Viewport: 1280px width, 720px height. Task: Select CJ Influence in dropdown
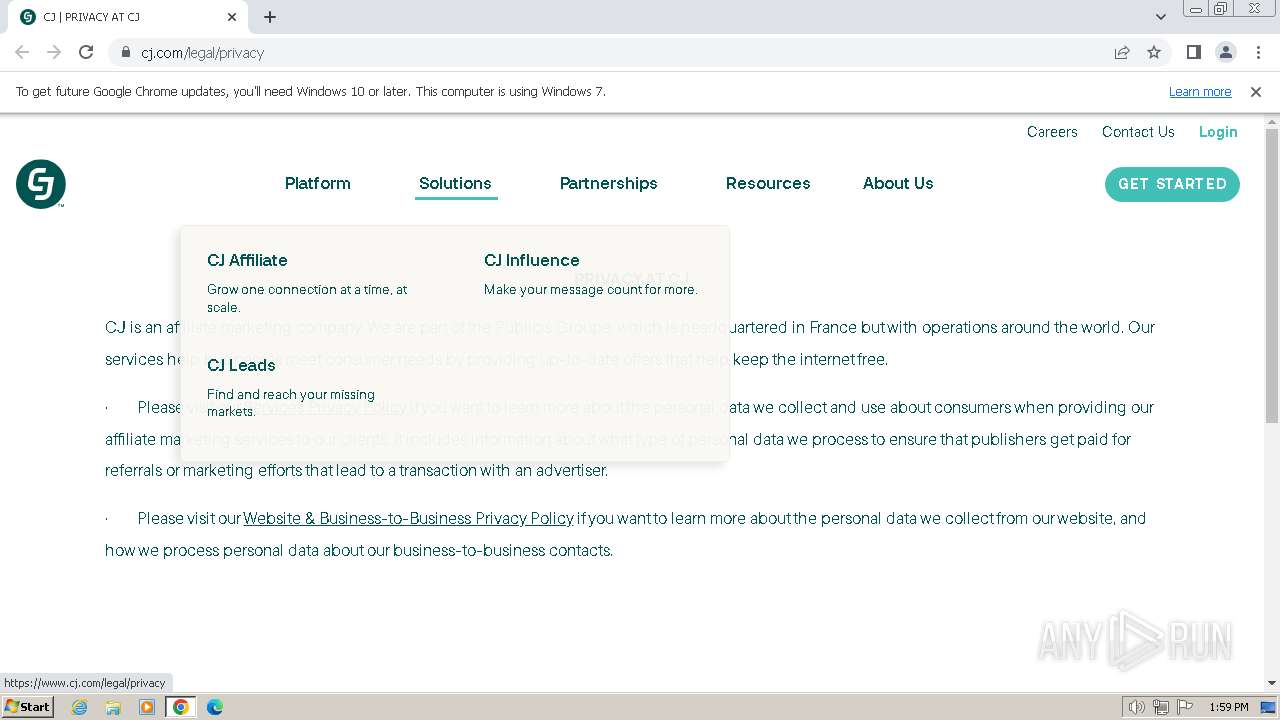click(x=532, y=260)
